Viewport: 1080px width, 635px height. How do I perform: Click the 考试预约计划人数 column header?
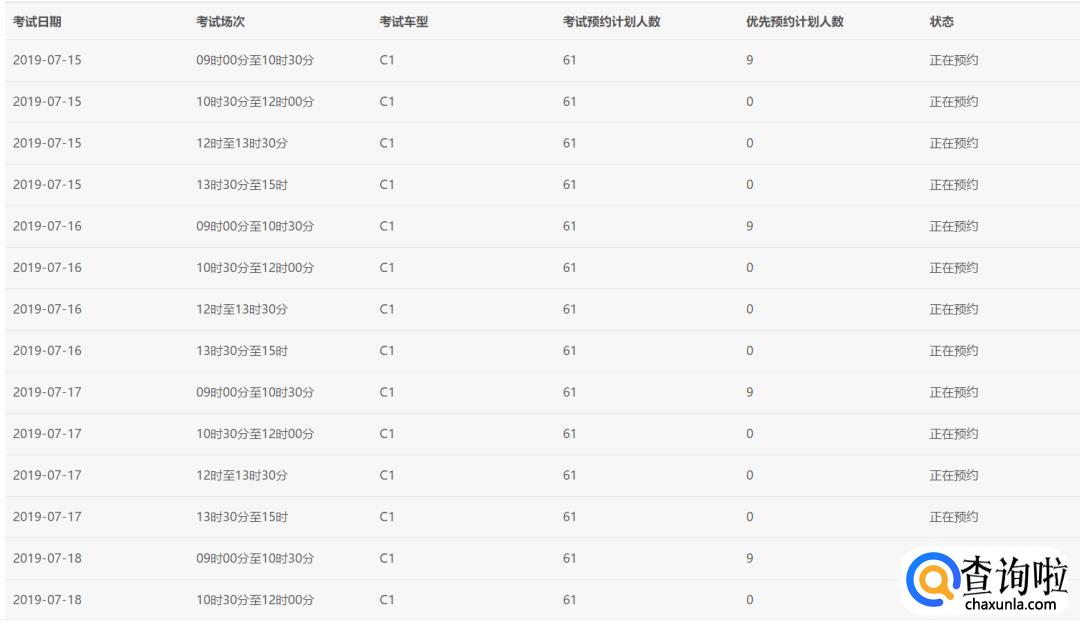[x=611, y=22]
